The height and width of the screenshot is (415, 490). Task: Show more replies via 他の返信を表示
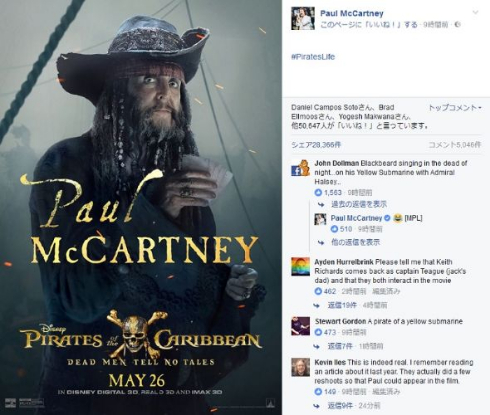tap(355, 242)
